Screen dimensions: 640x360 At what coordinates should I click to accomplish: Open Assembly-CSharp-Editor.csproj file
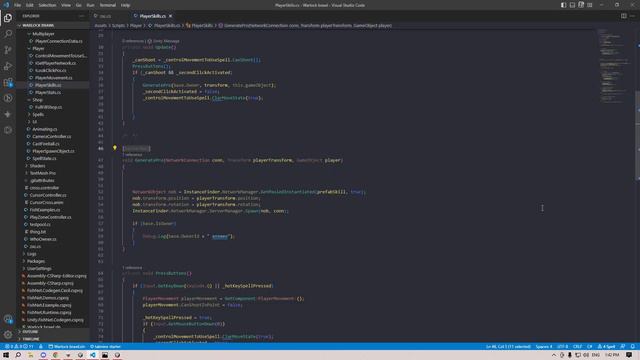(57, 276)
